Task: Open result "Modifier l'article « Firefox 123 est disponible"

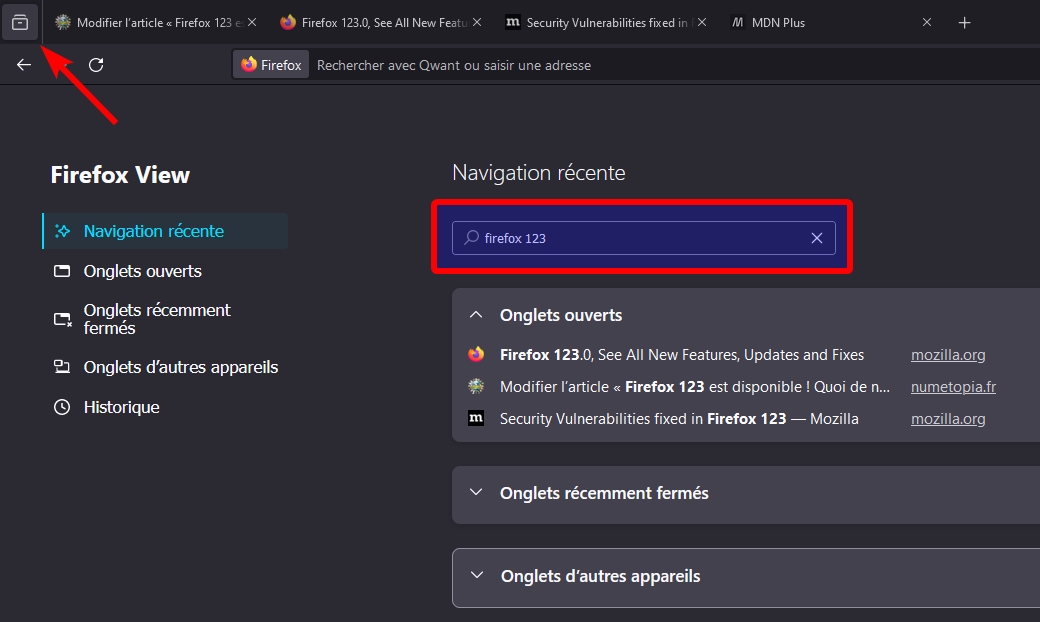Action: coord(695,387)
